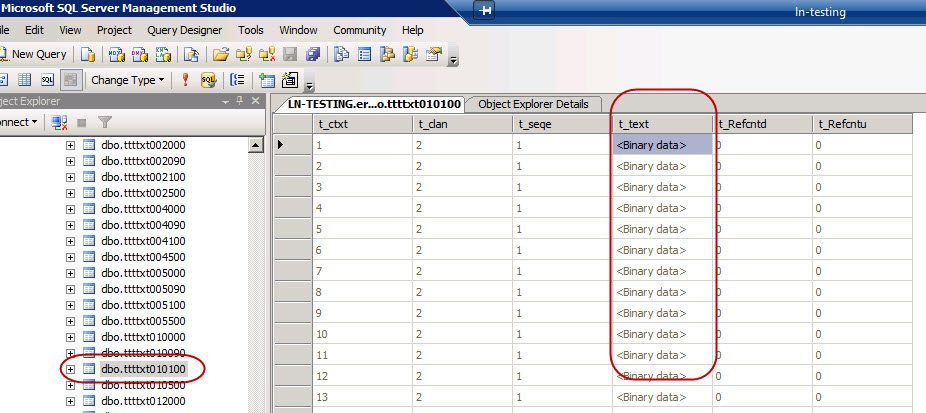Close the Object Explorer panel
This screenshot has width=926, height=413.
(x=255, y=101)
